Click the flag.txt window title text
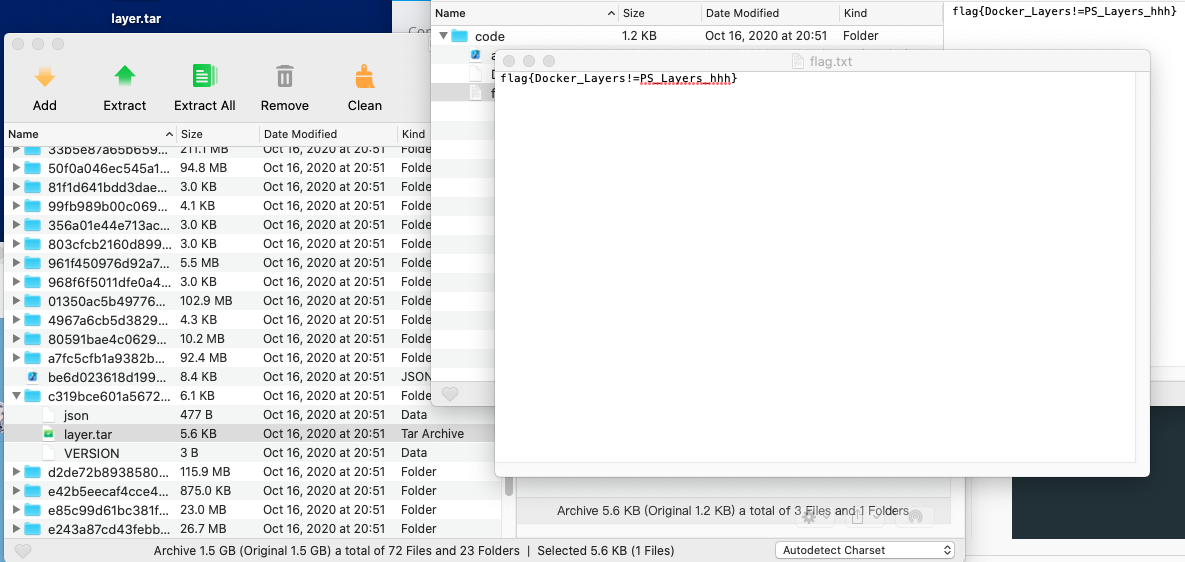 [830, 61]
